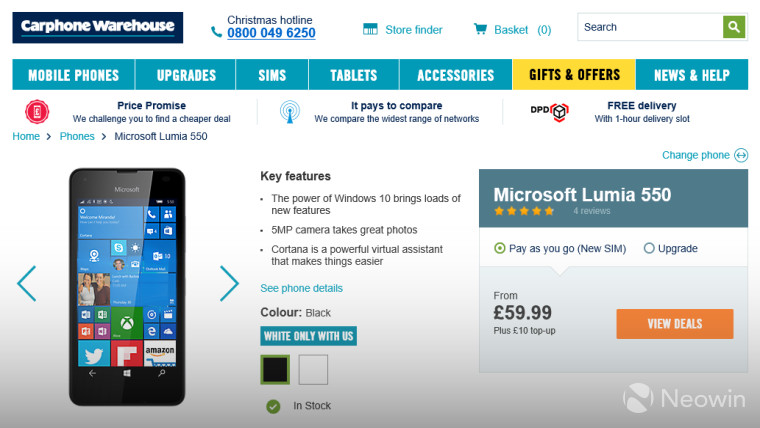Open the Mobile Phones menu

74,75
